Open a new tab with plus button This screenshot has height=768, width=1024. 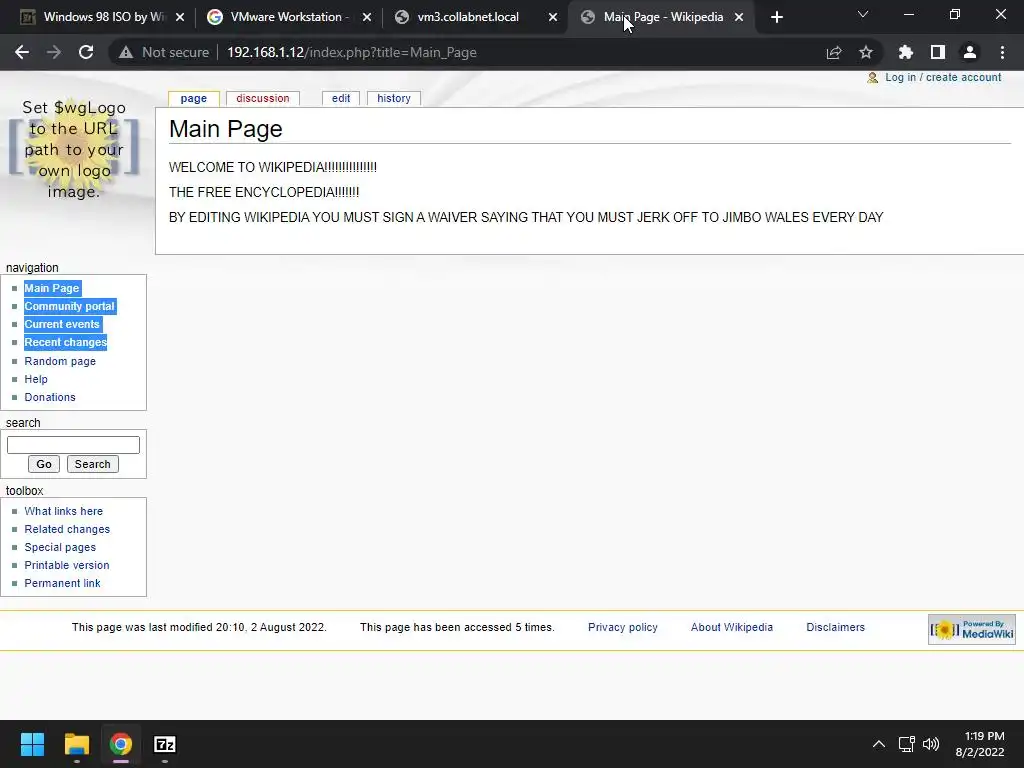click(x=776, y=17)
